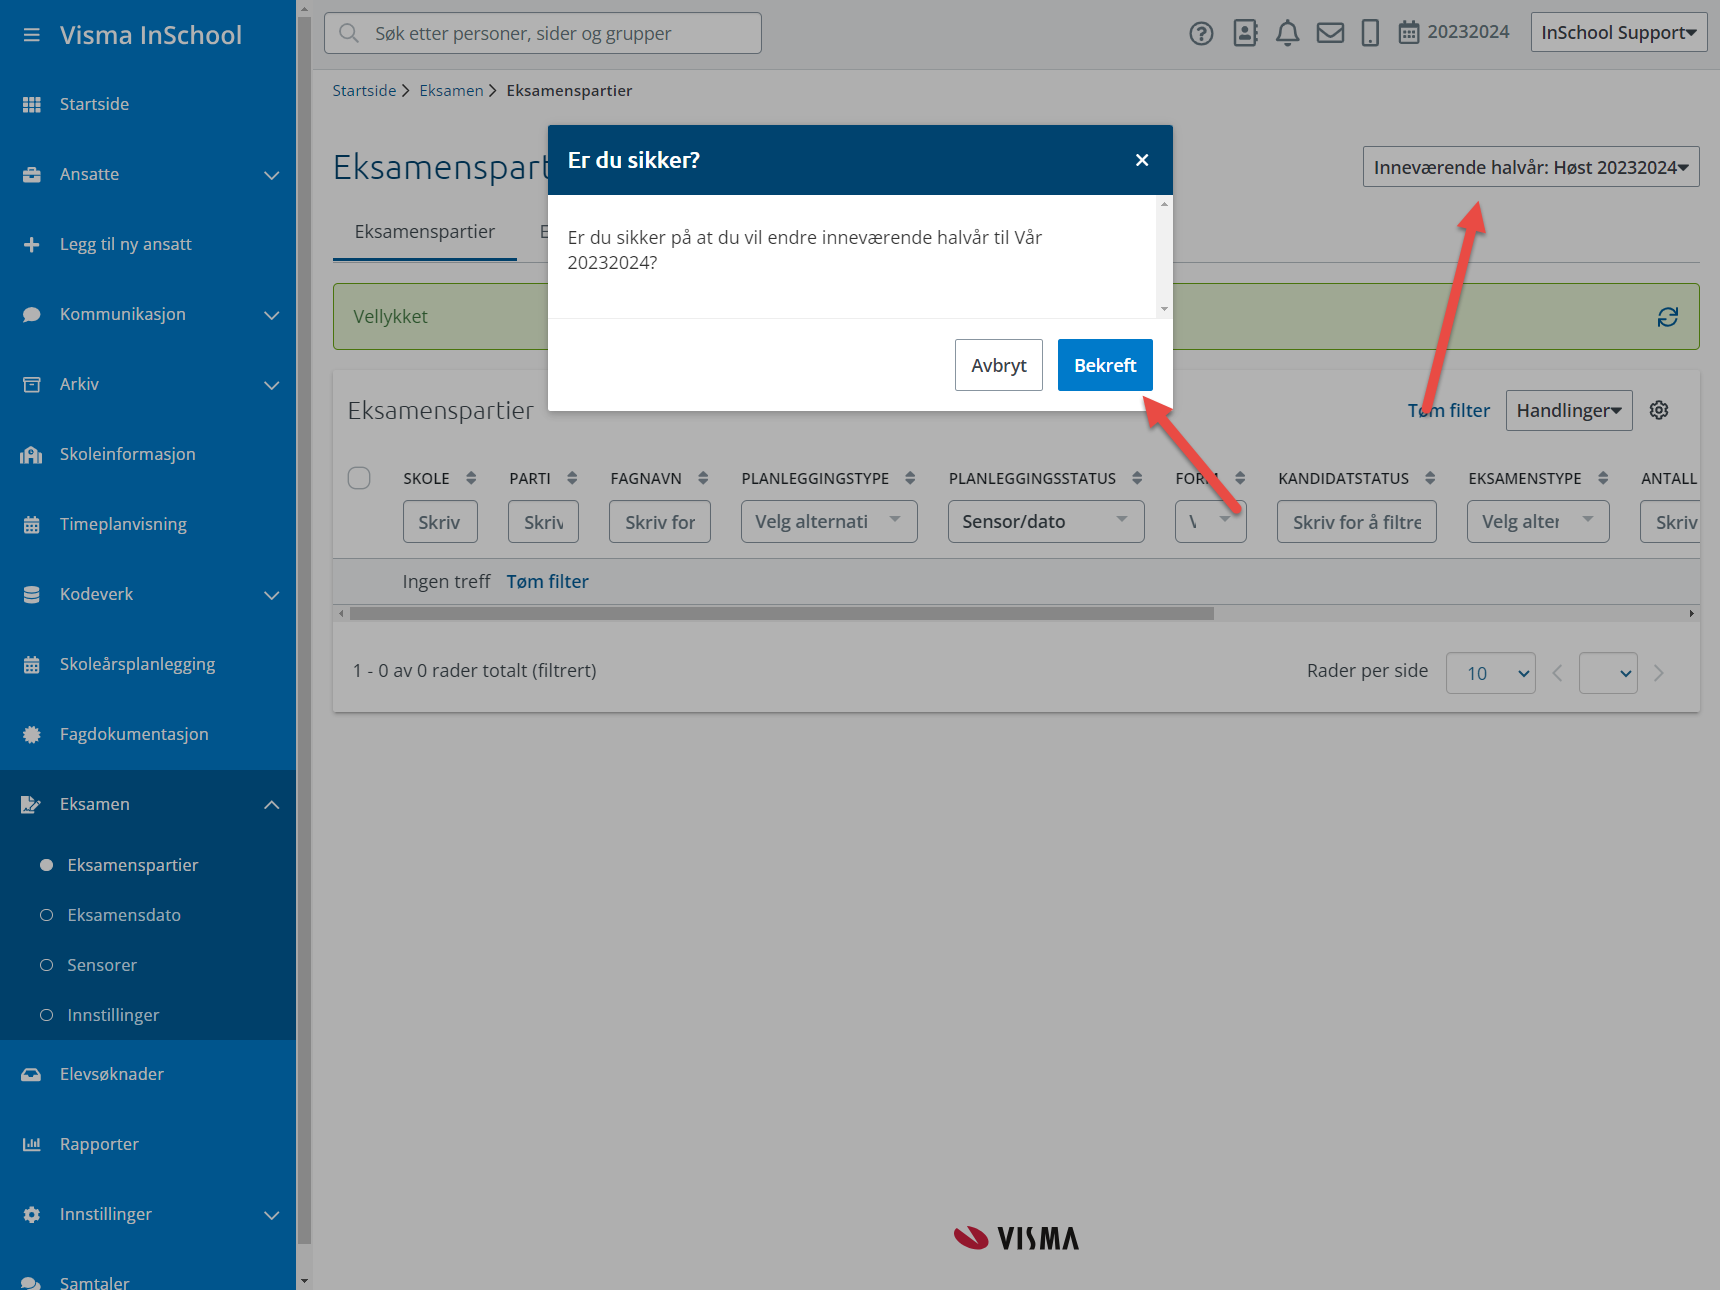Focus the search persons field
This screenshot has height=1290, width=1720.
click(x=543, y=33)
